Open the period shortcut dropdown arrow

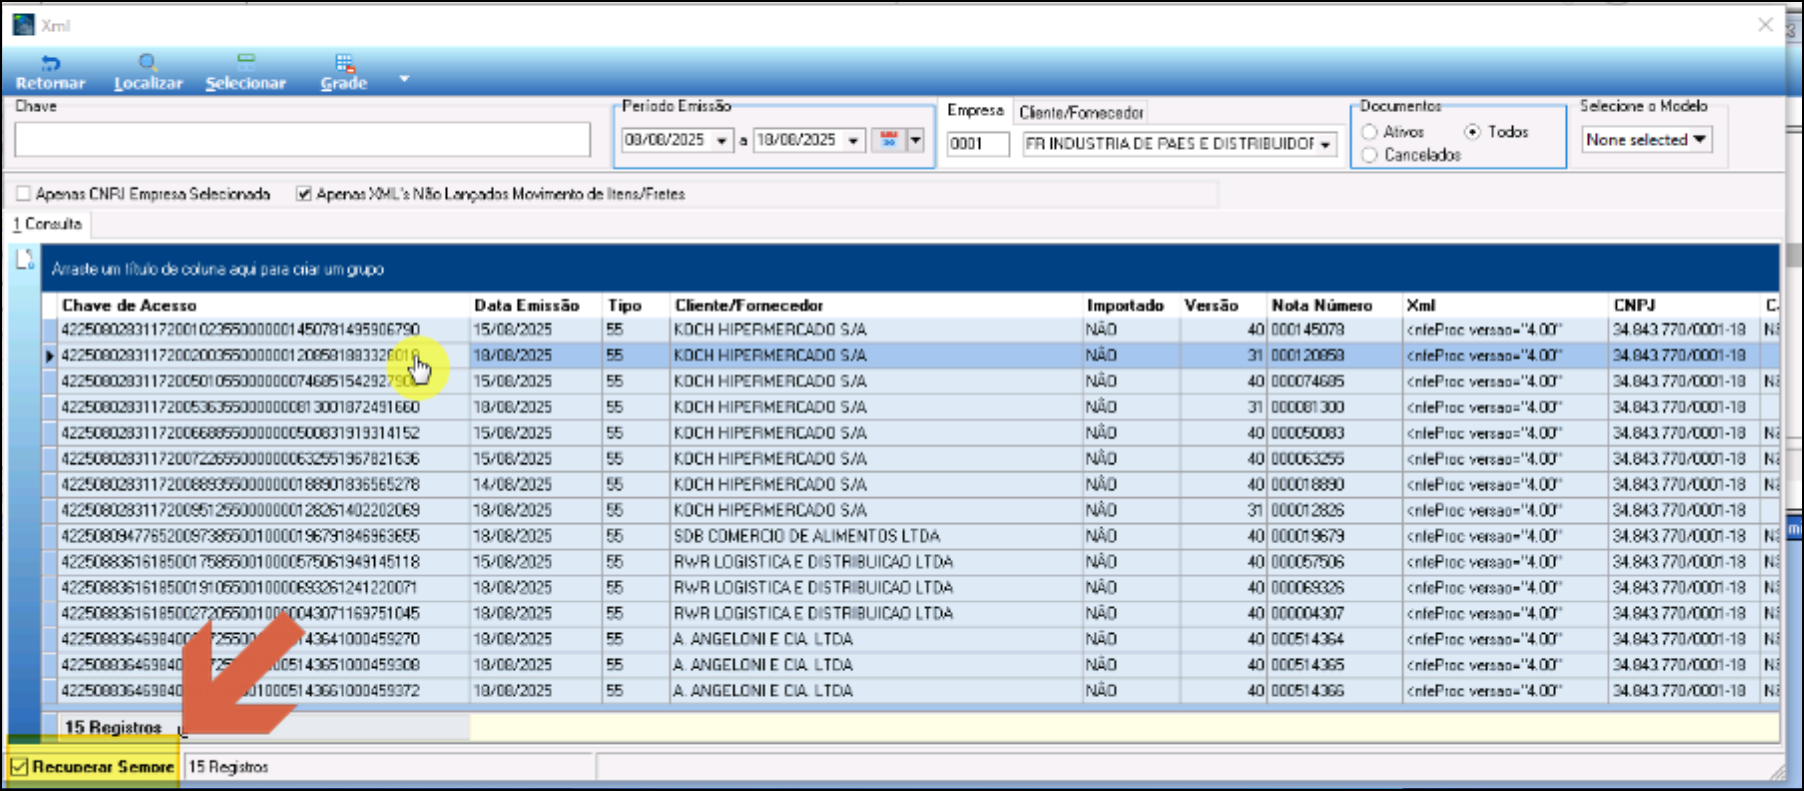point(915,140)
